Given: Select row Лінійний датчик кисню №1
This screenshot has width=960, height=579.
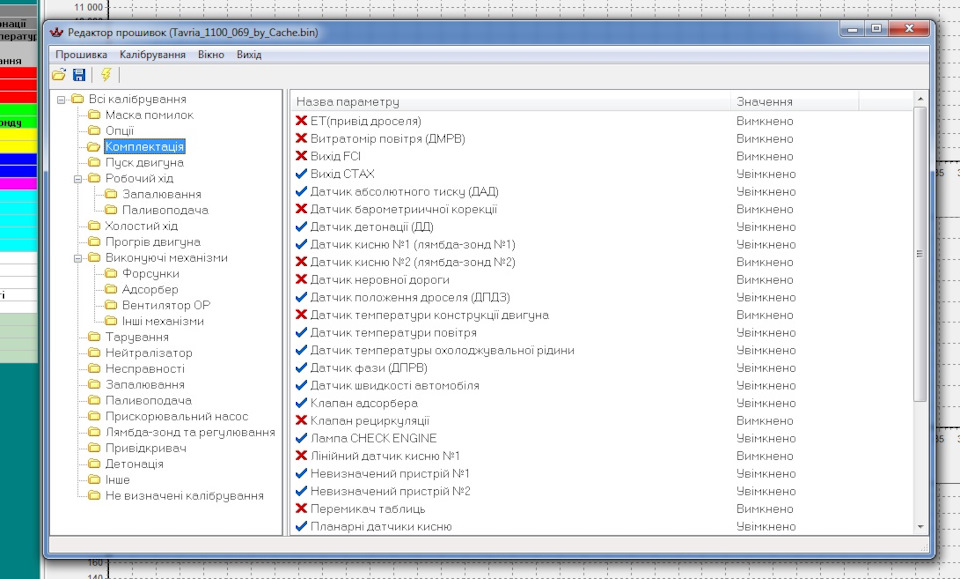Looking at the screenshot, I should tap(603, 456).
